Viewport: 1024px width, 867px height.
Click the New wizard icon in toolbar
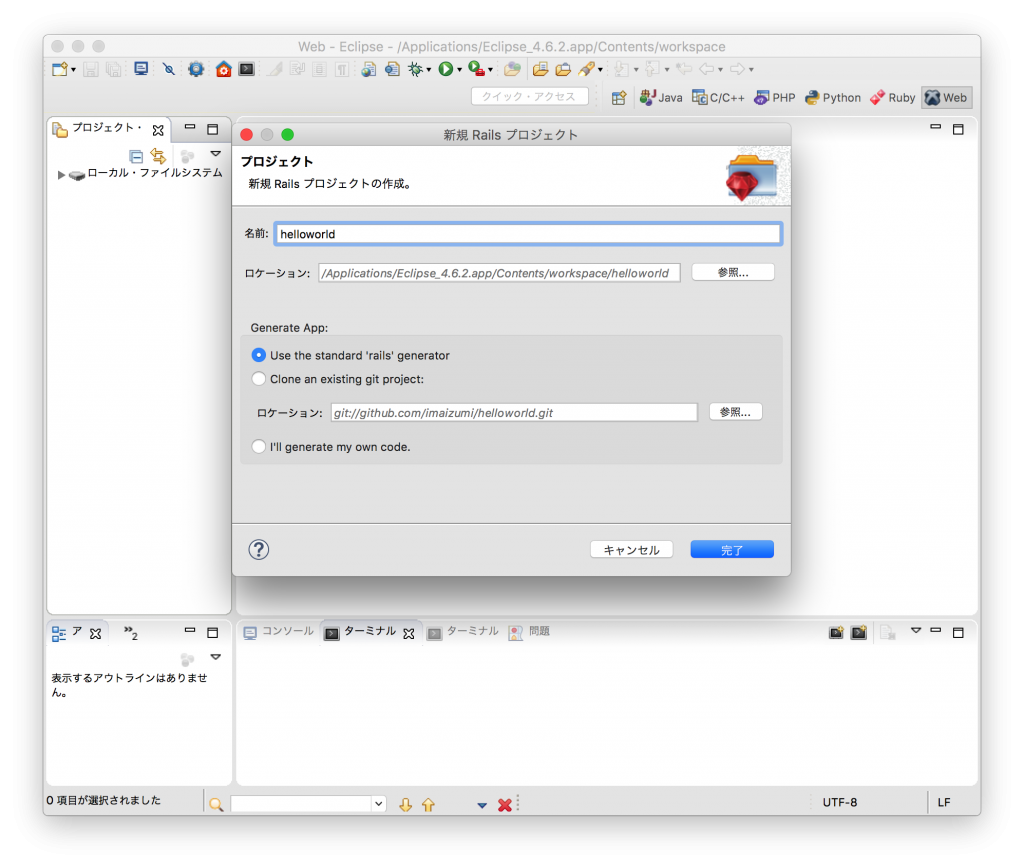[x=59, y=69]
